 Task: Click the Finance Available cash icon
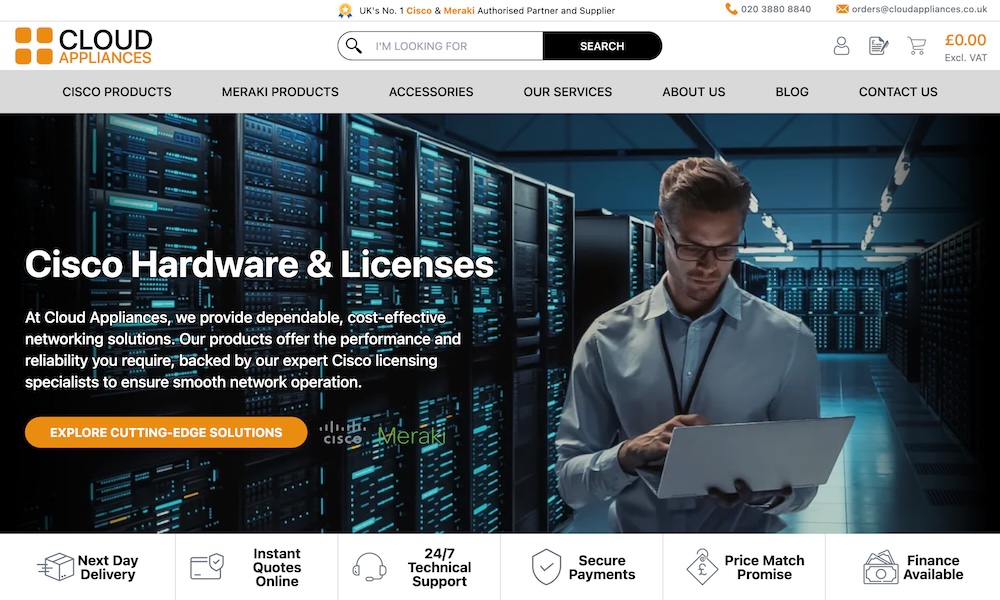[881, 567]
